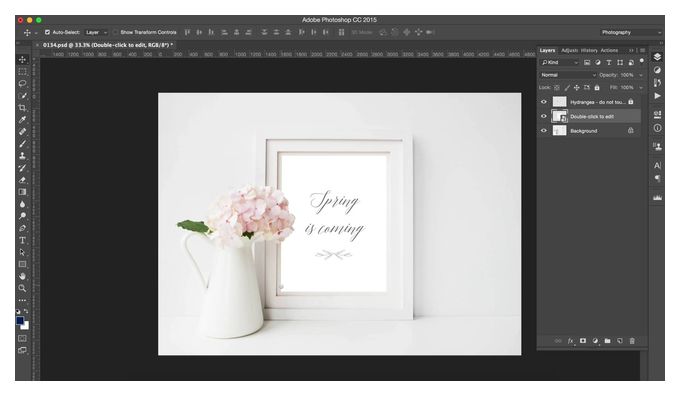Screen dimensions: 680x396
Task: Select the Healing Brush tool
Action: click(23, 131)
